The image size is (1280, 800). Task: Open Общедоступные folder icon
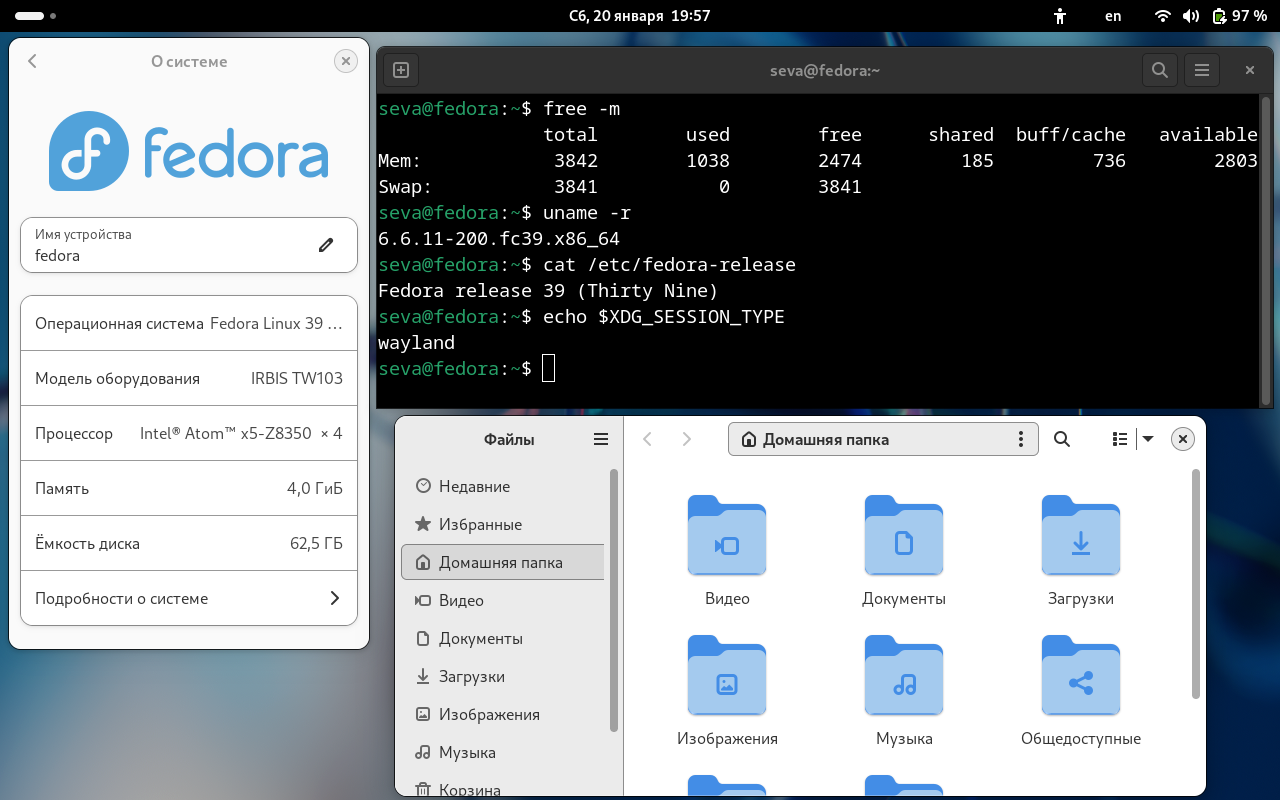[x=1081, y=675]
